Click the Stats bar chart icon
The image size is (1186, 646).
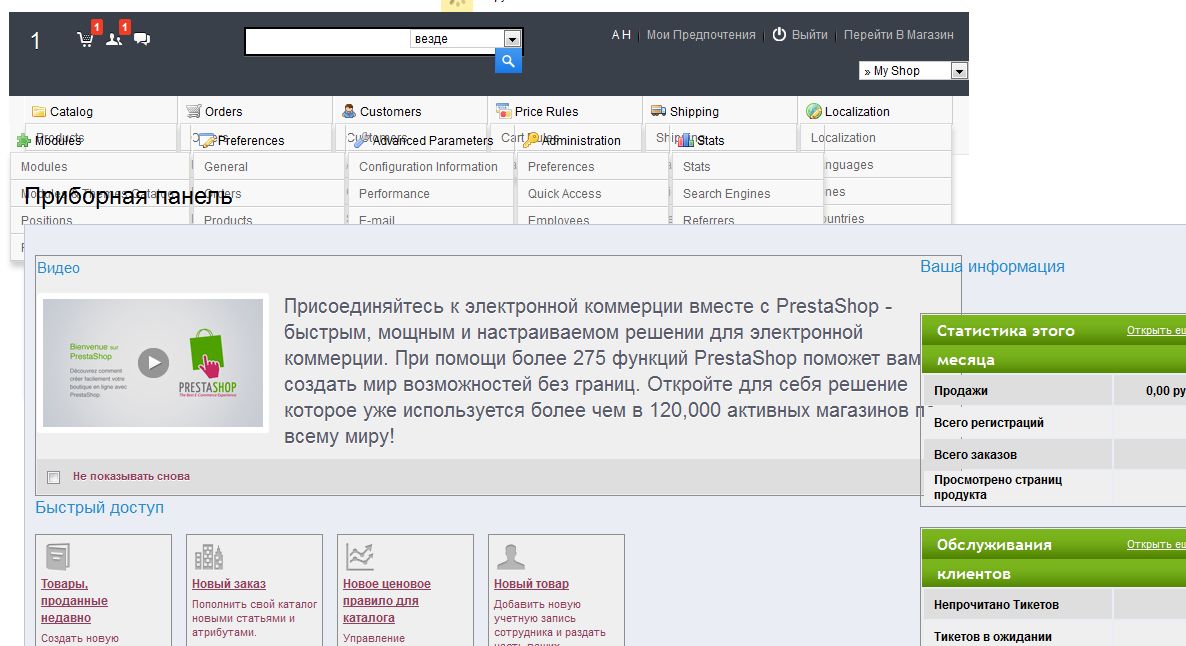pos(686,140)
